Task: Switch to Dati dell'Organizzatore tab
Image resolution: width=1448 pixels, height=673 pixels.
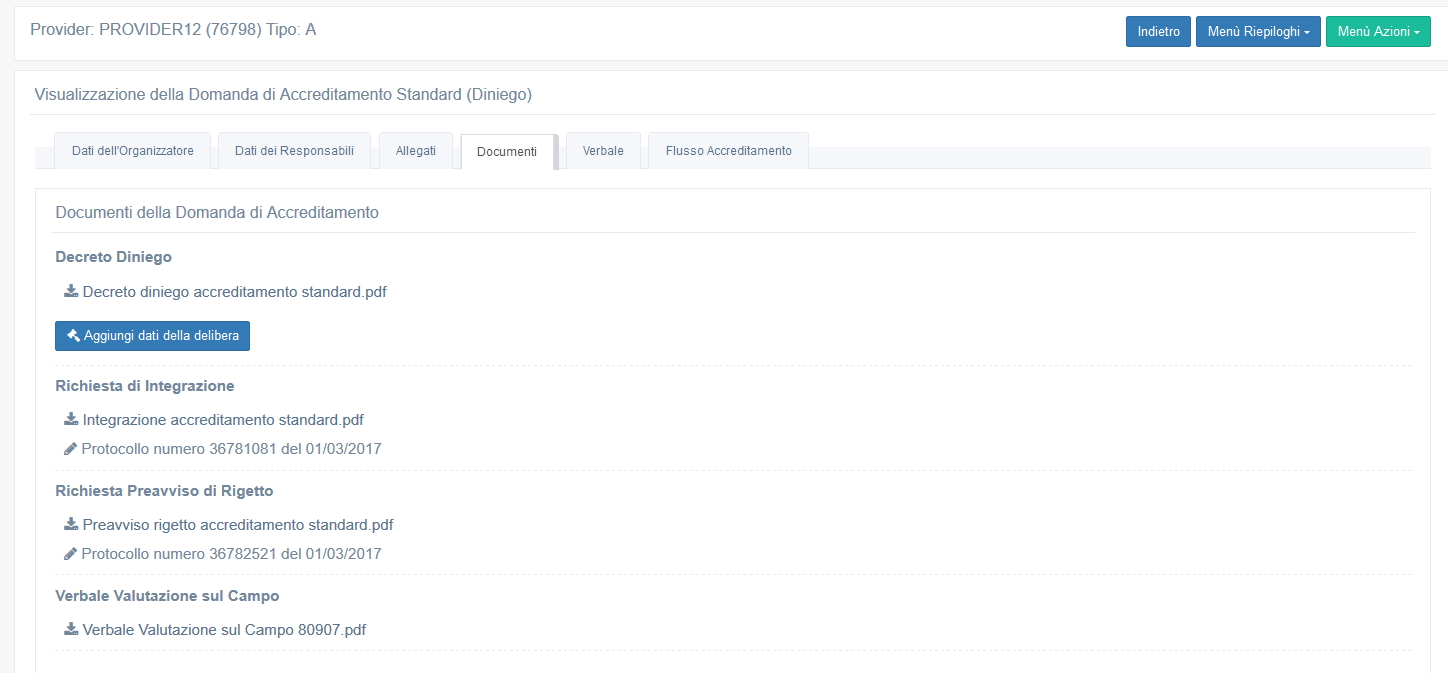Action: pyautogui.click(x=133, y=151)
